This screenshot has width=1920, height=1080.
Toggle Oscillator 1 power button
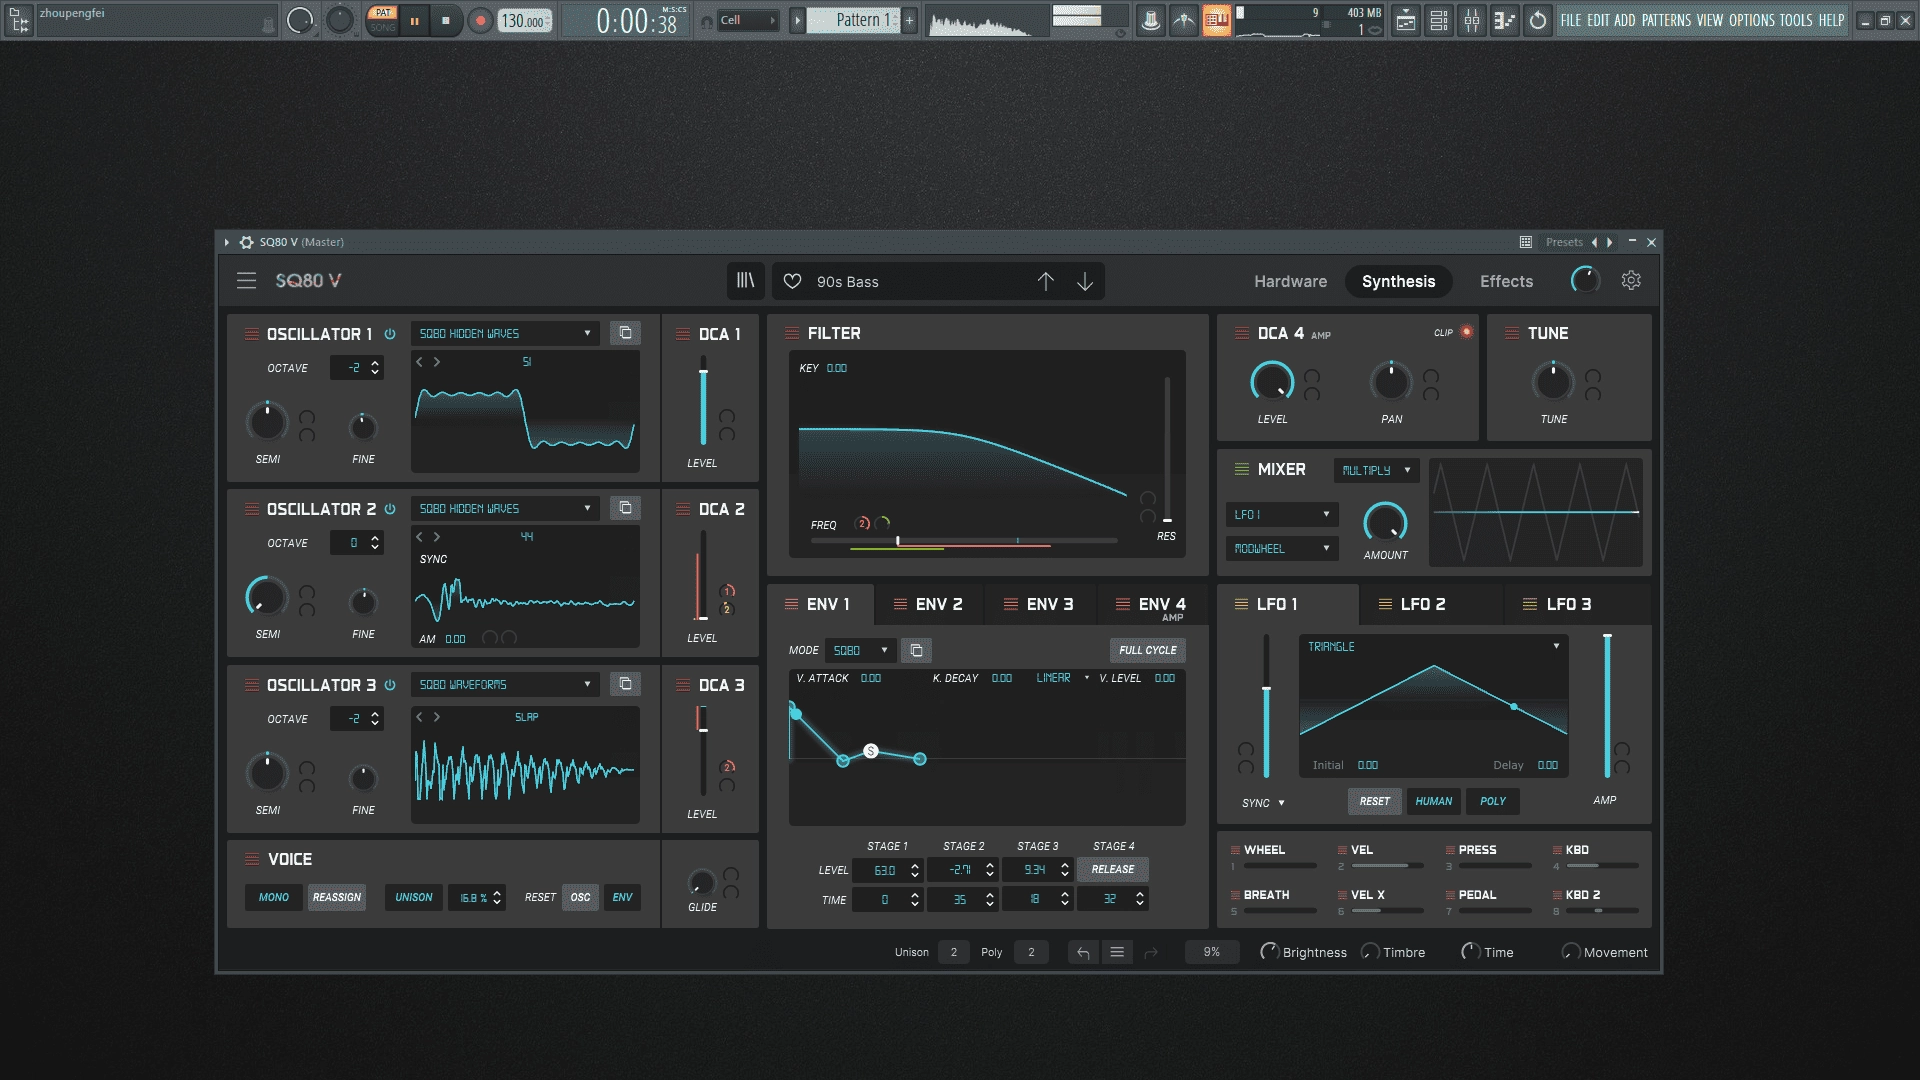390,334
